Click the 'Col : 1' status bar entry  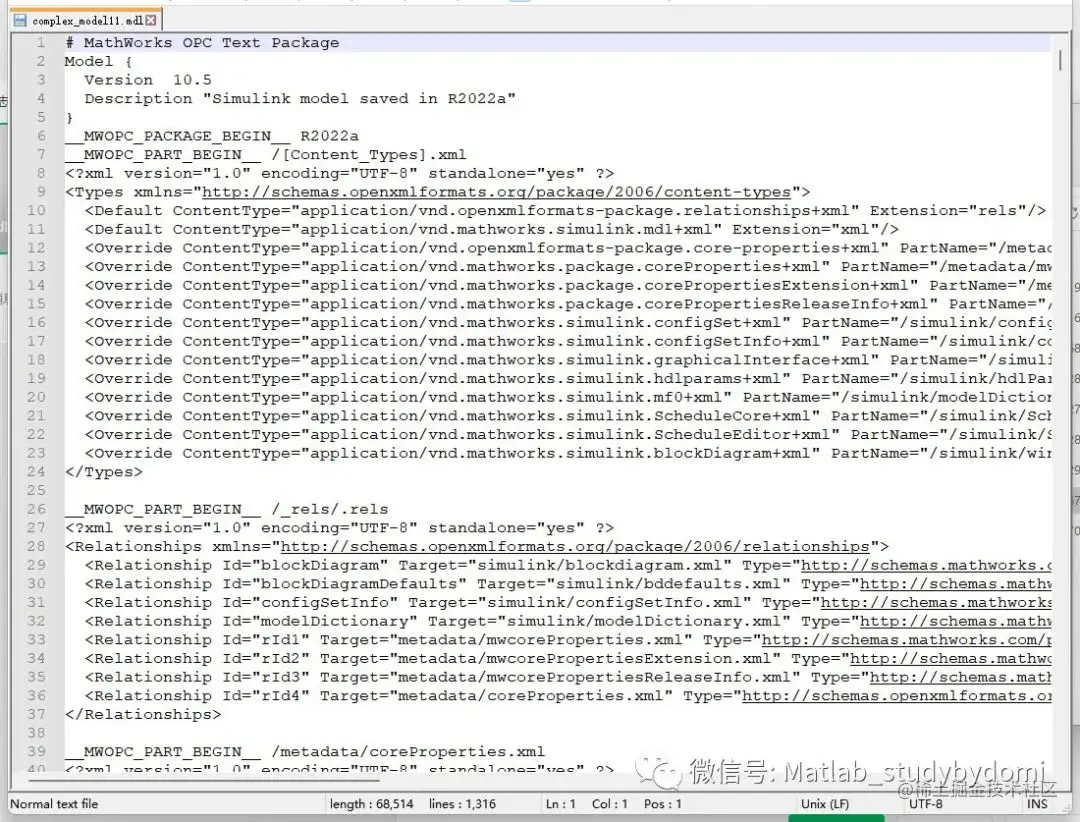pos(610,803)
